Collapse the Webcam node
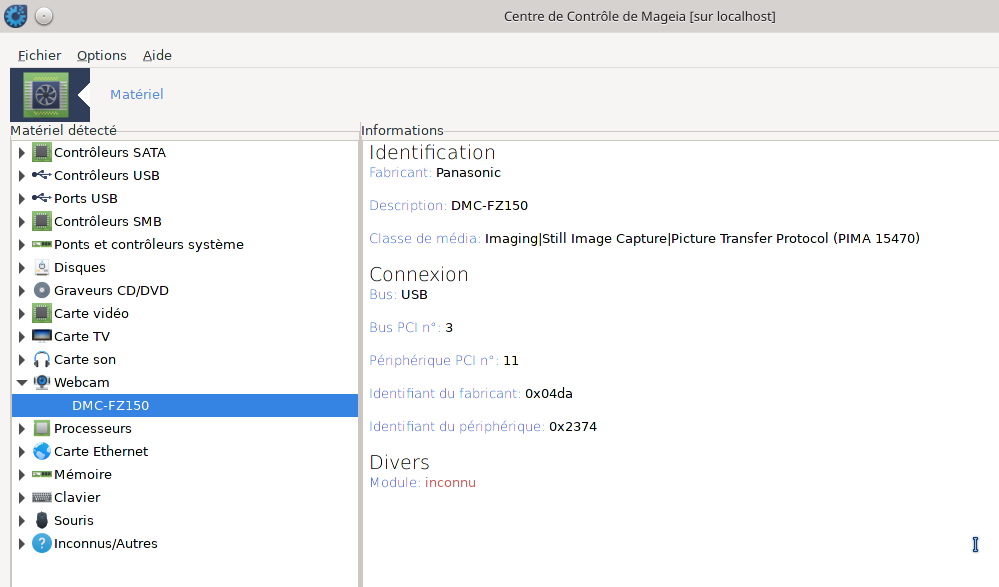The height and width of the screenshot is (587, 999). (22, 382)
